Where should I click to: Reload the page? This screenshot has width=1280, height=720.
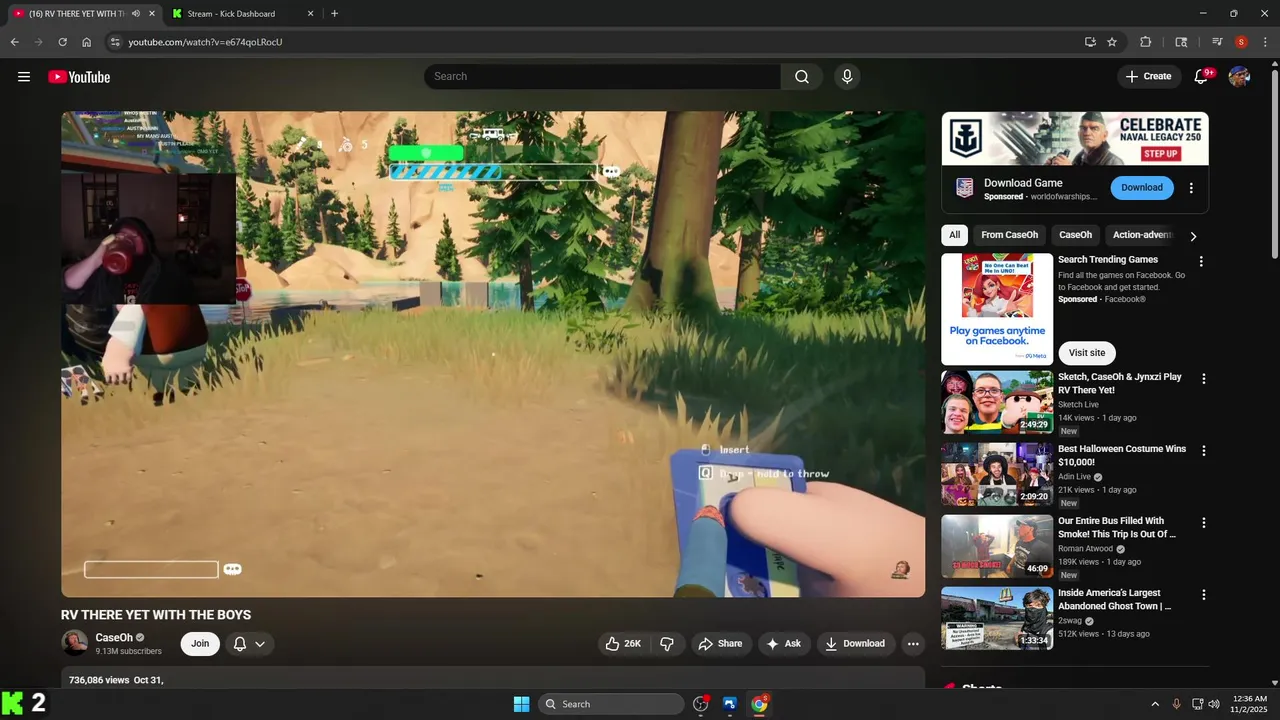[x=62, y=42]
